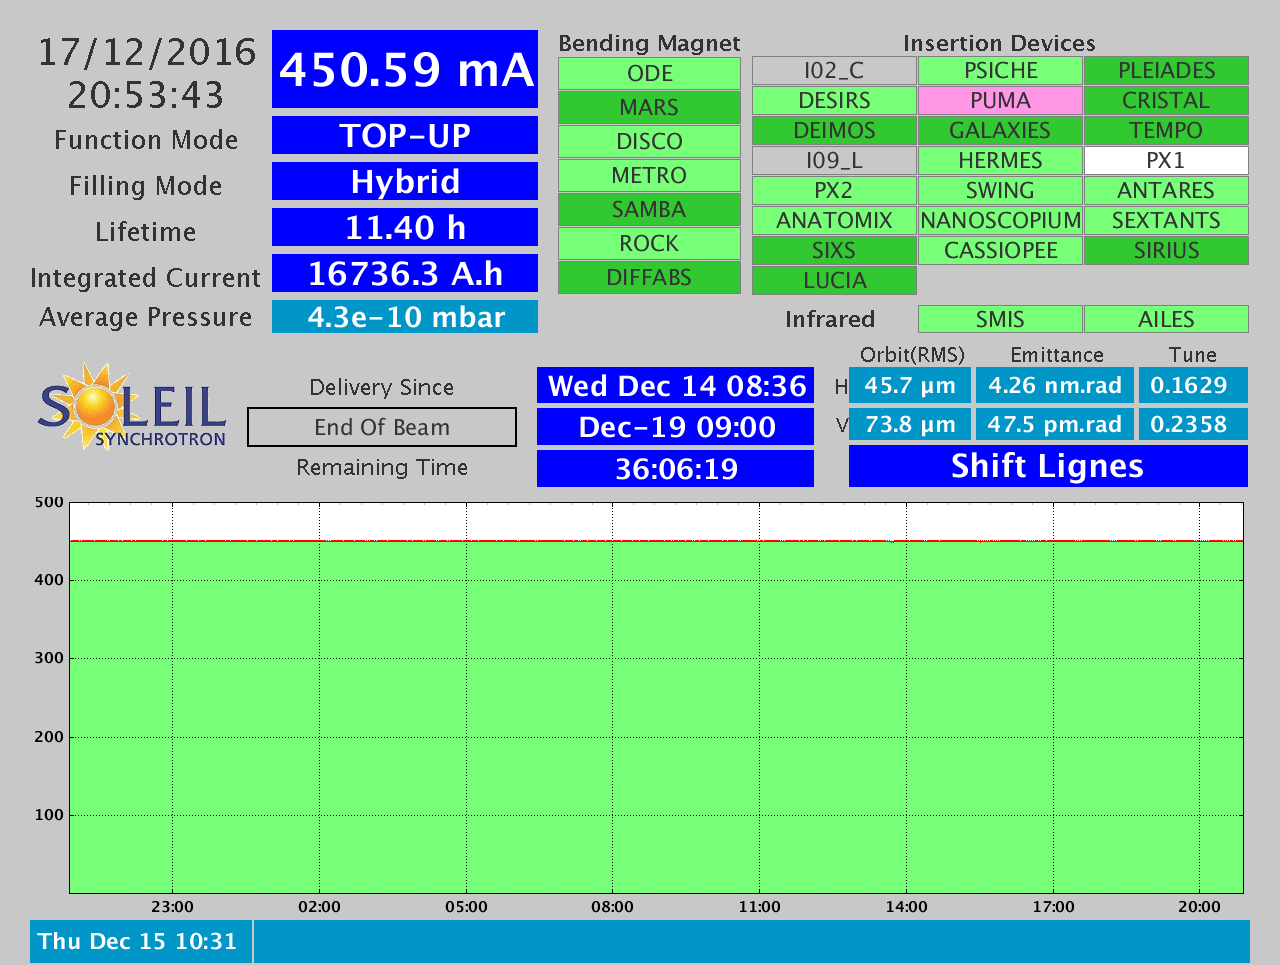Click the DEIMOS beamline box

834,131
